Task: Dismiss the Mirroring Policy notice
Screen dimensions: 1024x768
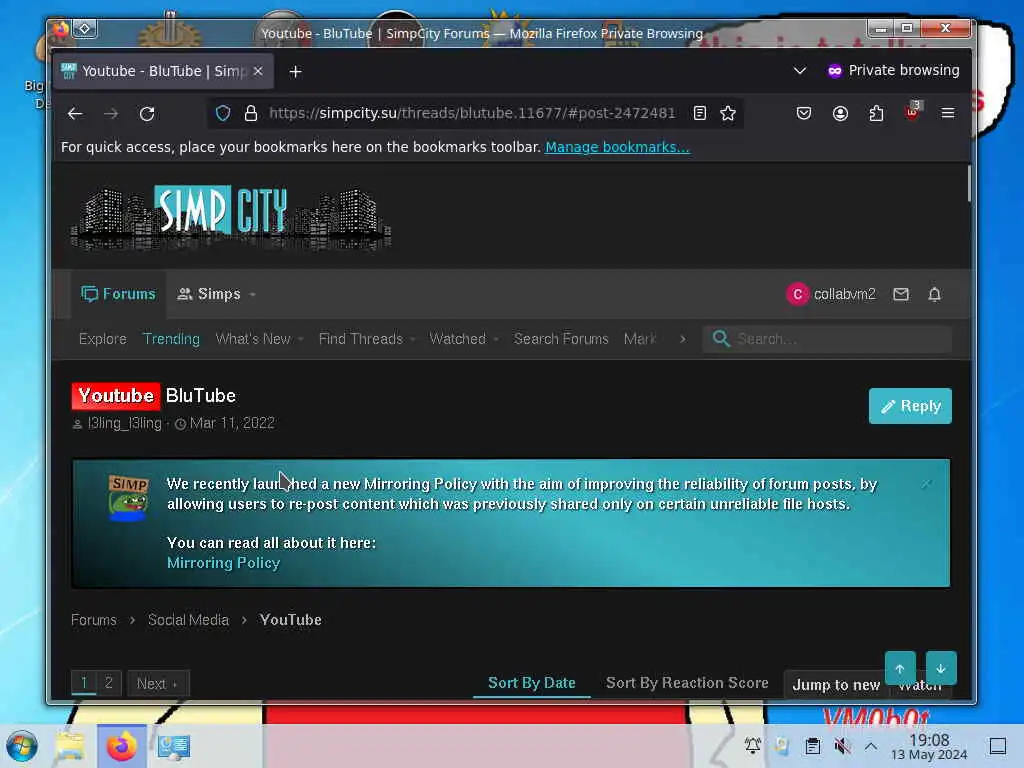Action: point(926,484)
